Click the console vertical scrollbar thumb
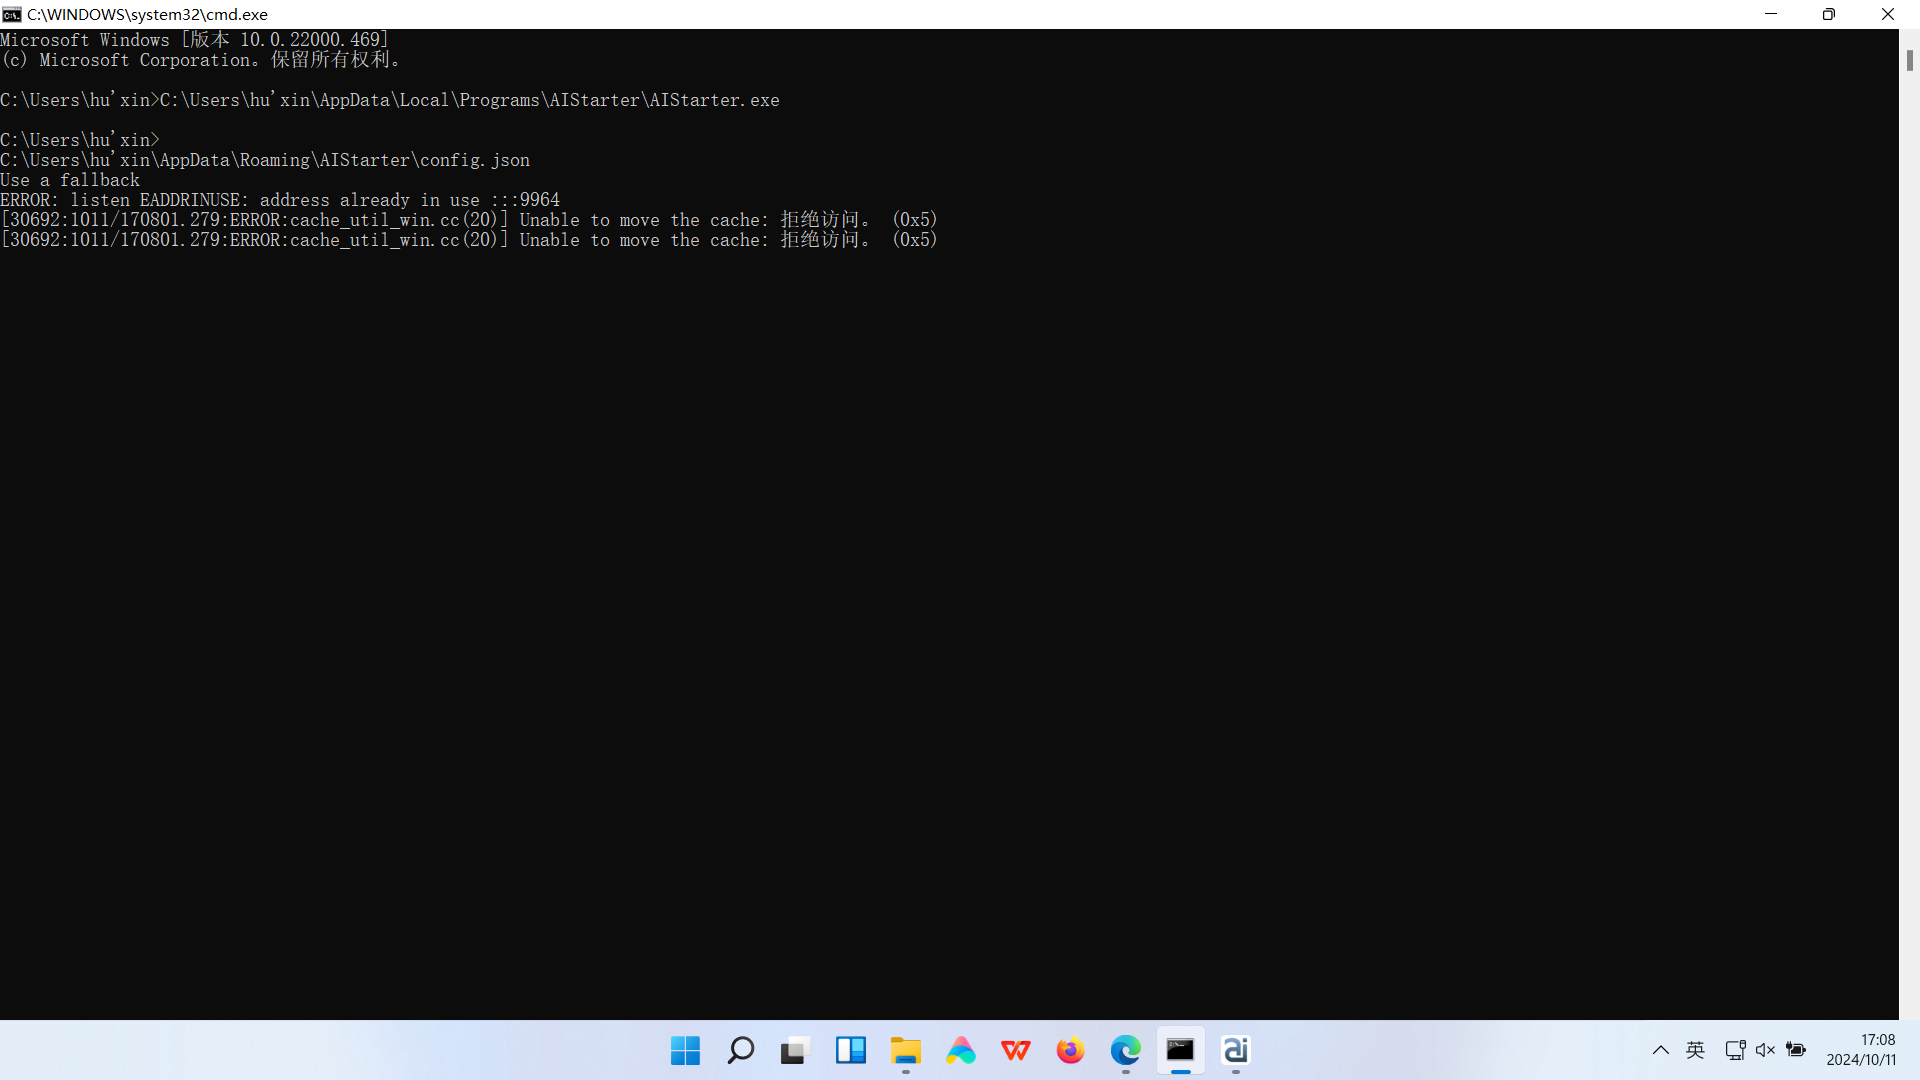1920x1080 pixels. coord(1909,60)
